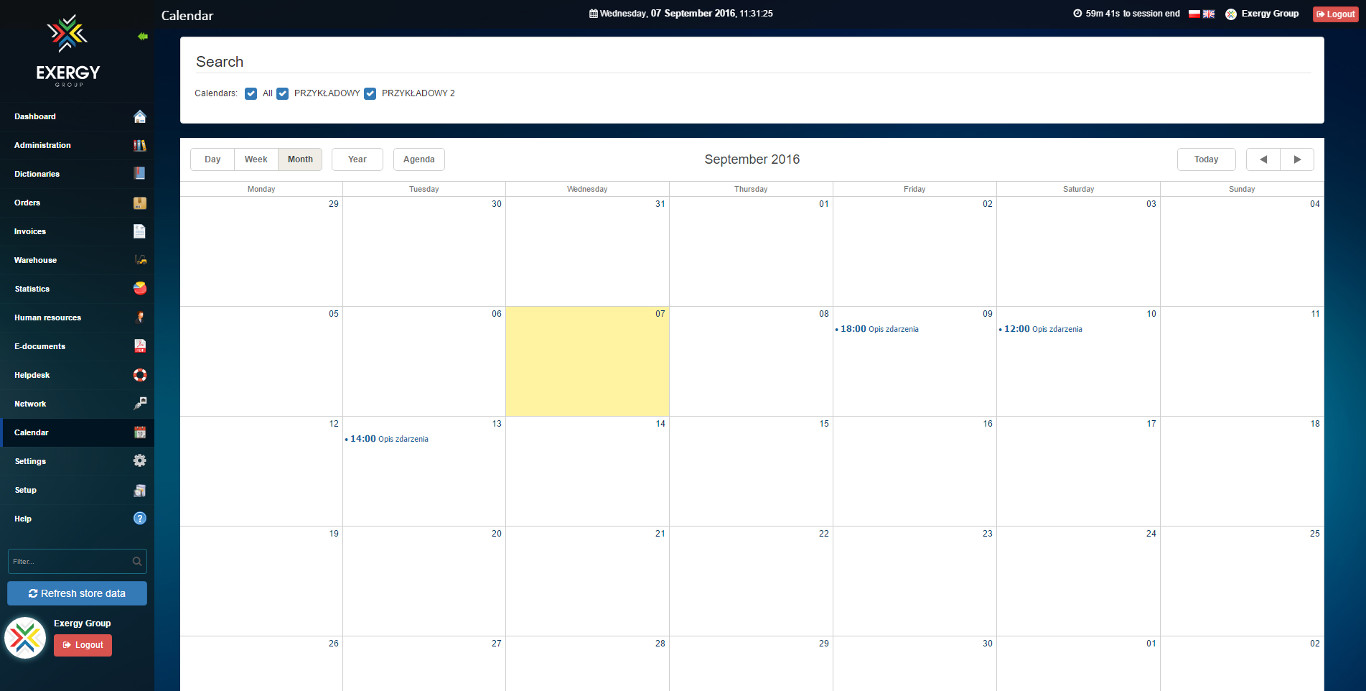Click the Administration books icon

[140, 145]
